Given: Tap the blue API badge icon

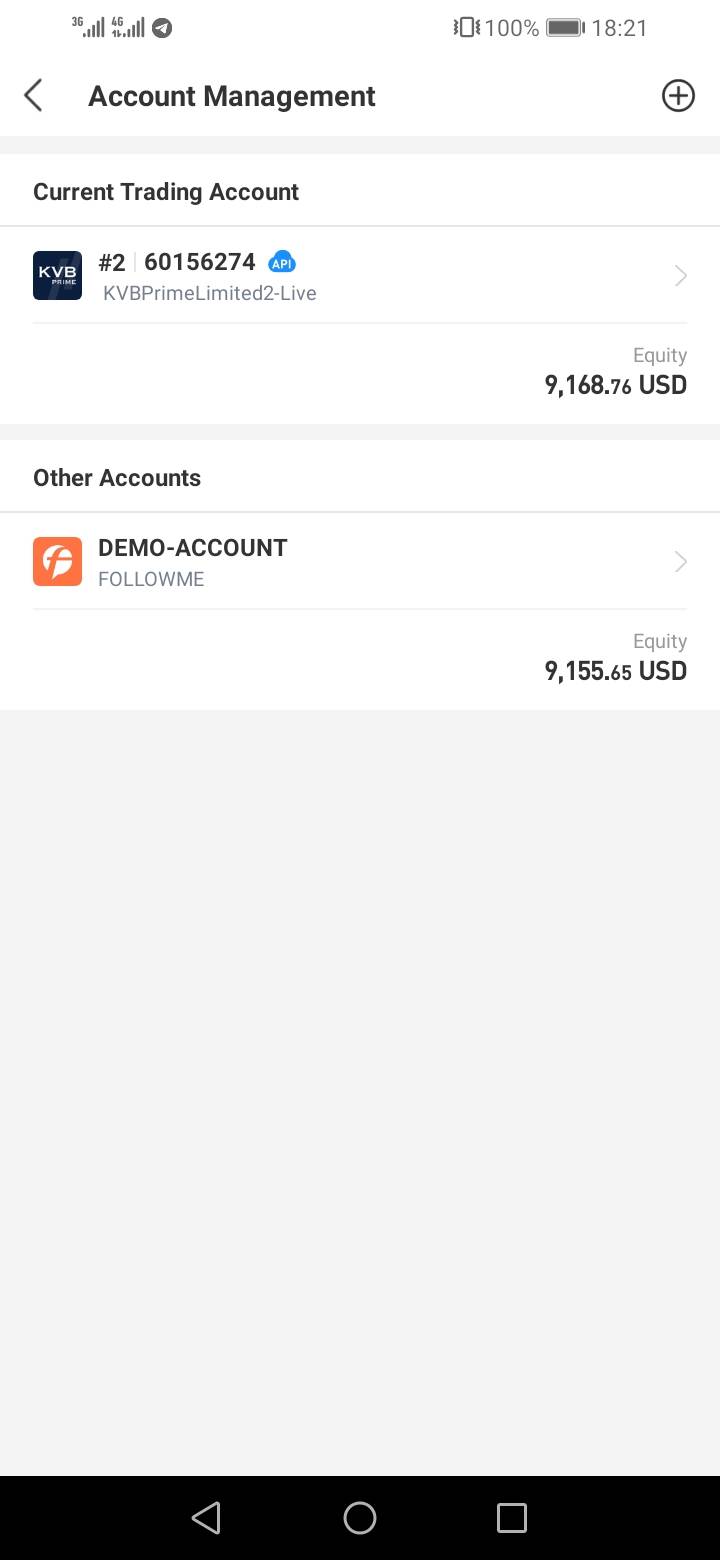Looking at the screenshot, I should point(282,263).
